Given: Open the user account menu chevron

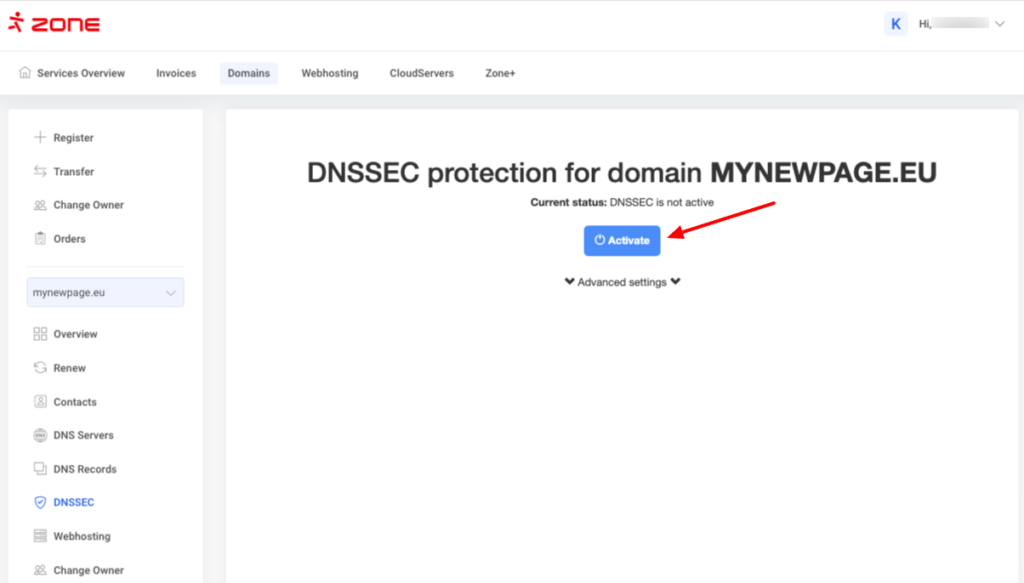Looking at the screenshot, I should tap(999, 24).
